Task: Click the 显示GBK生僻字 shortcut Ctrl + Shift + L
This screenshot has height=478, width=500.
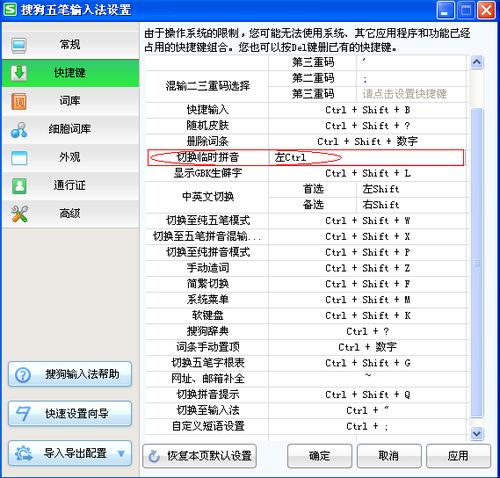Action: (367, 173)
